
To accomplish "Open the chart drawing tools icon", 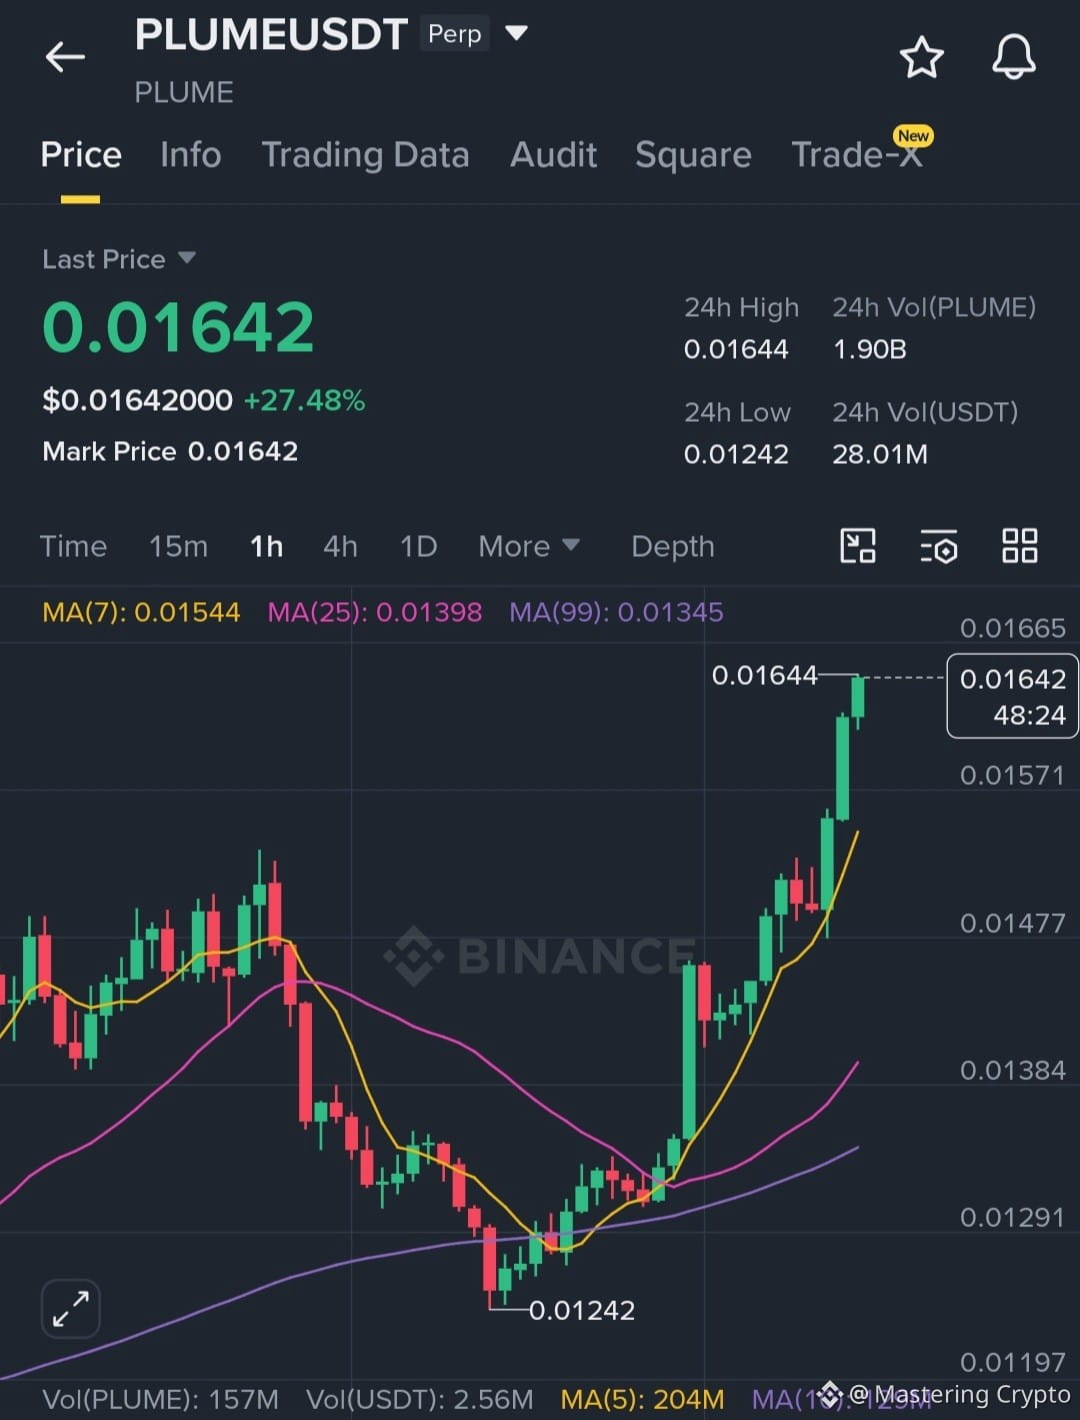I will [x=857, y=546].
